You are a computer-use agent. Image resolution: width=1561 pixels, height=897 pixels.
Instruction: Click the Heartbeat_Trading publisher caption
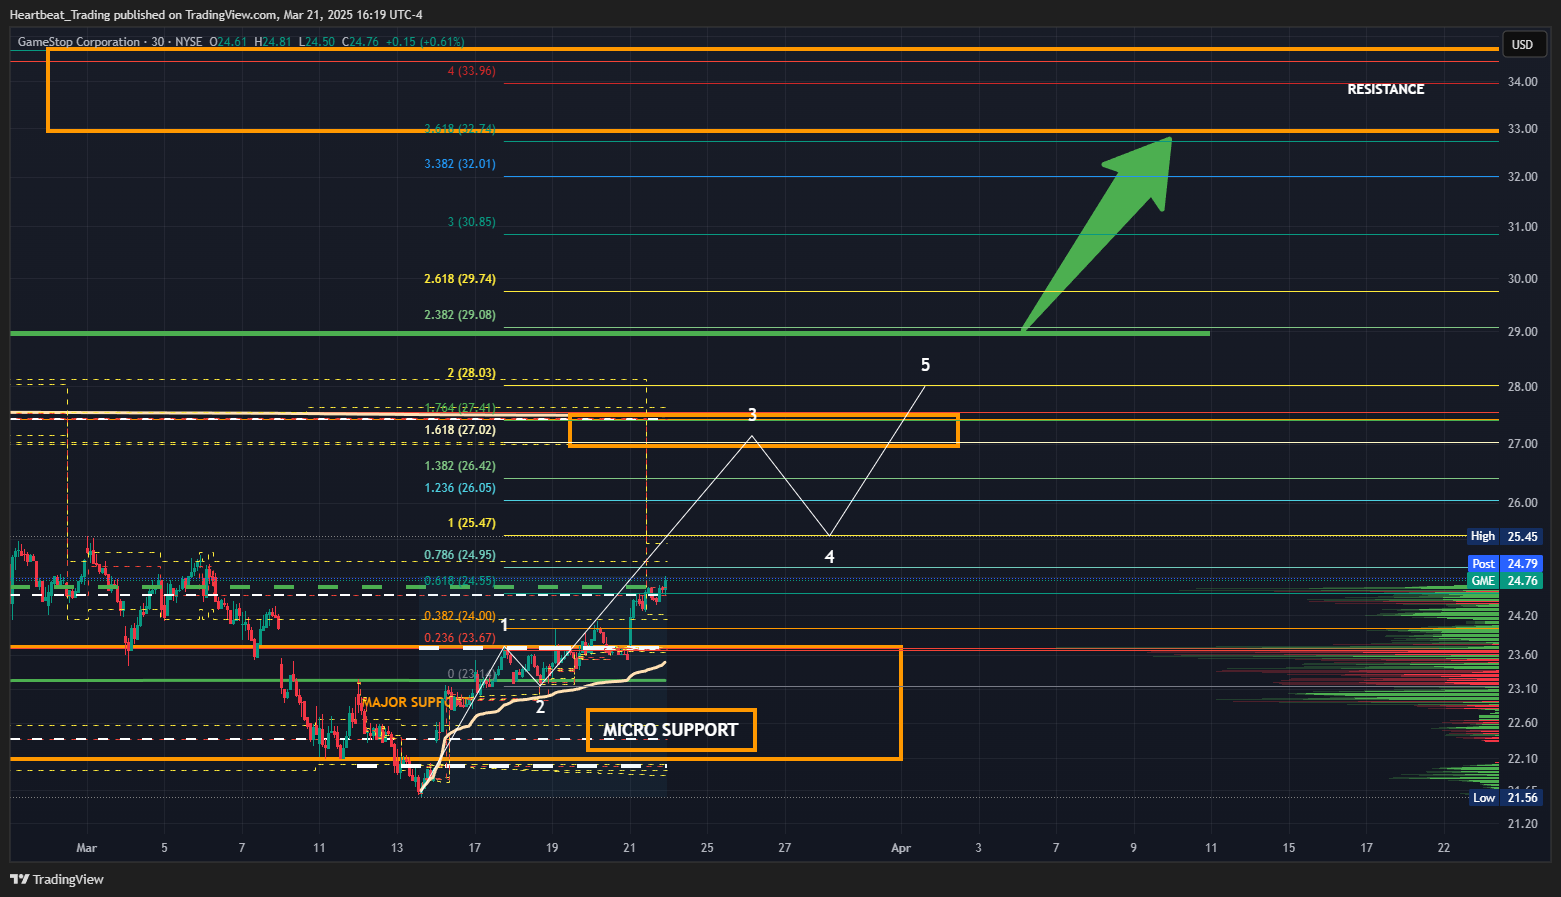60,15
